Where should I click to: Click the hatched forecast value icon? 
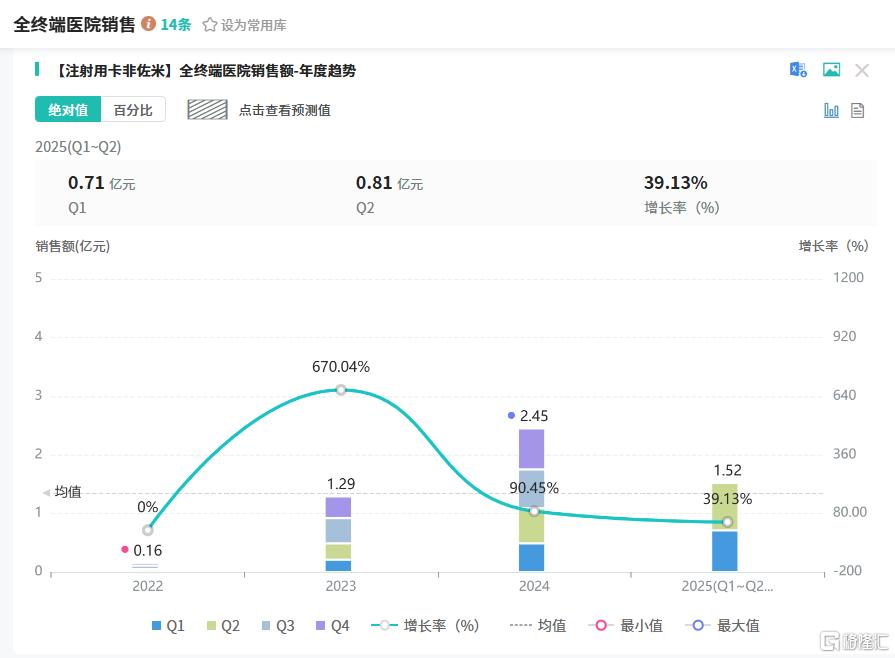[207, 110]
